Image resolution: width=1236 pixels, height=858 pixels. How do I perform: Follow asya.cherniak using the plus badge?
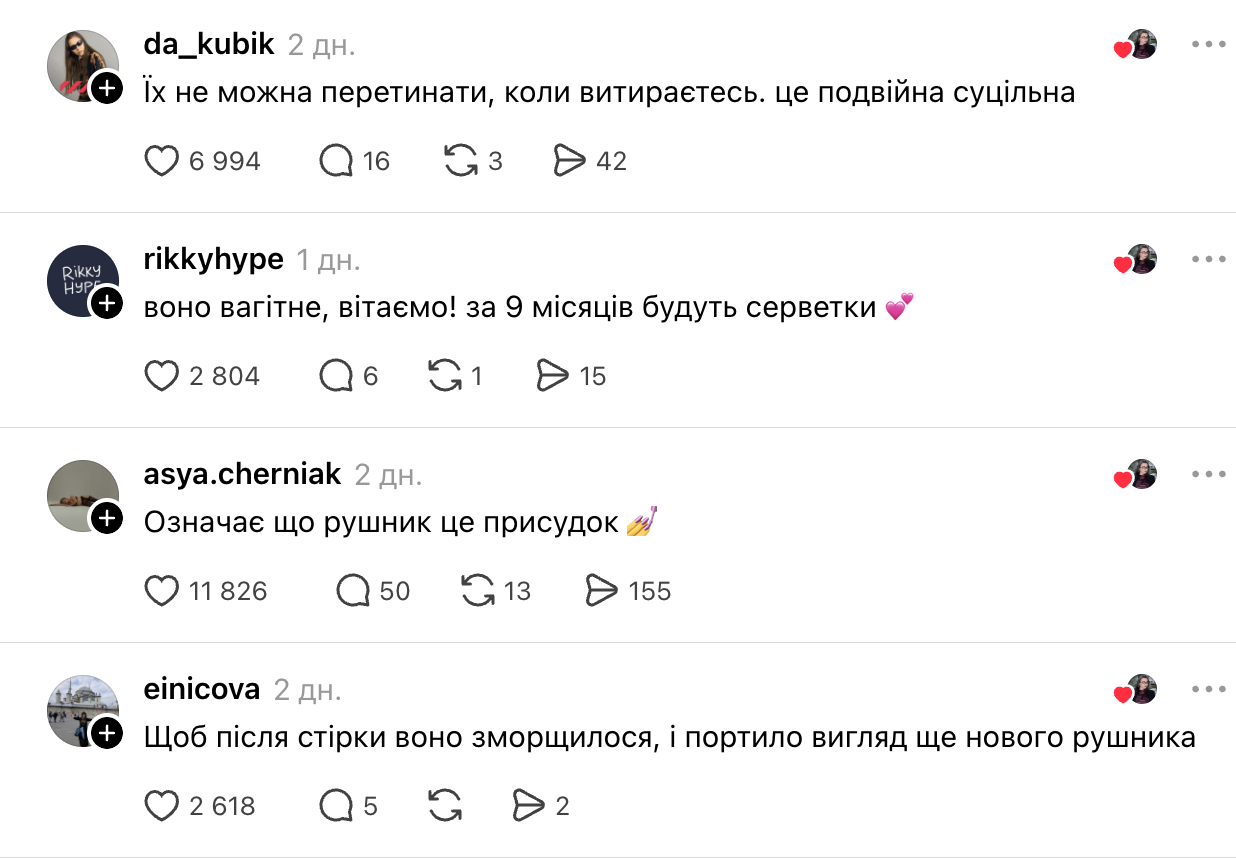coord(107,518)
